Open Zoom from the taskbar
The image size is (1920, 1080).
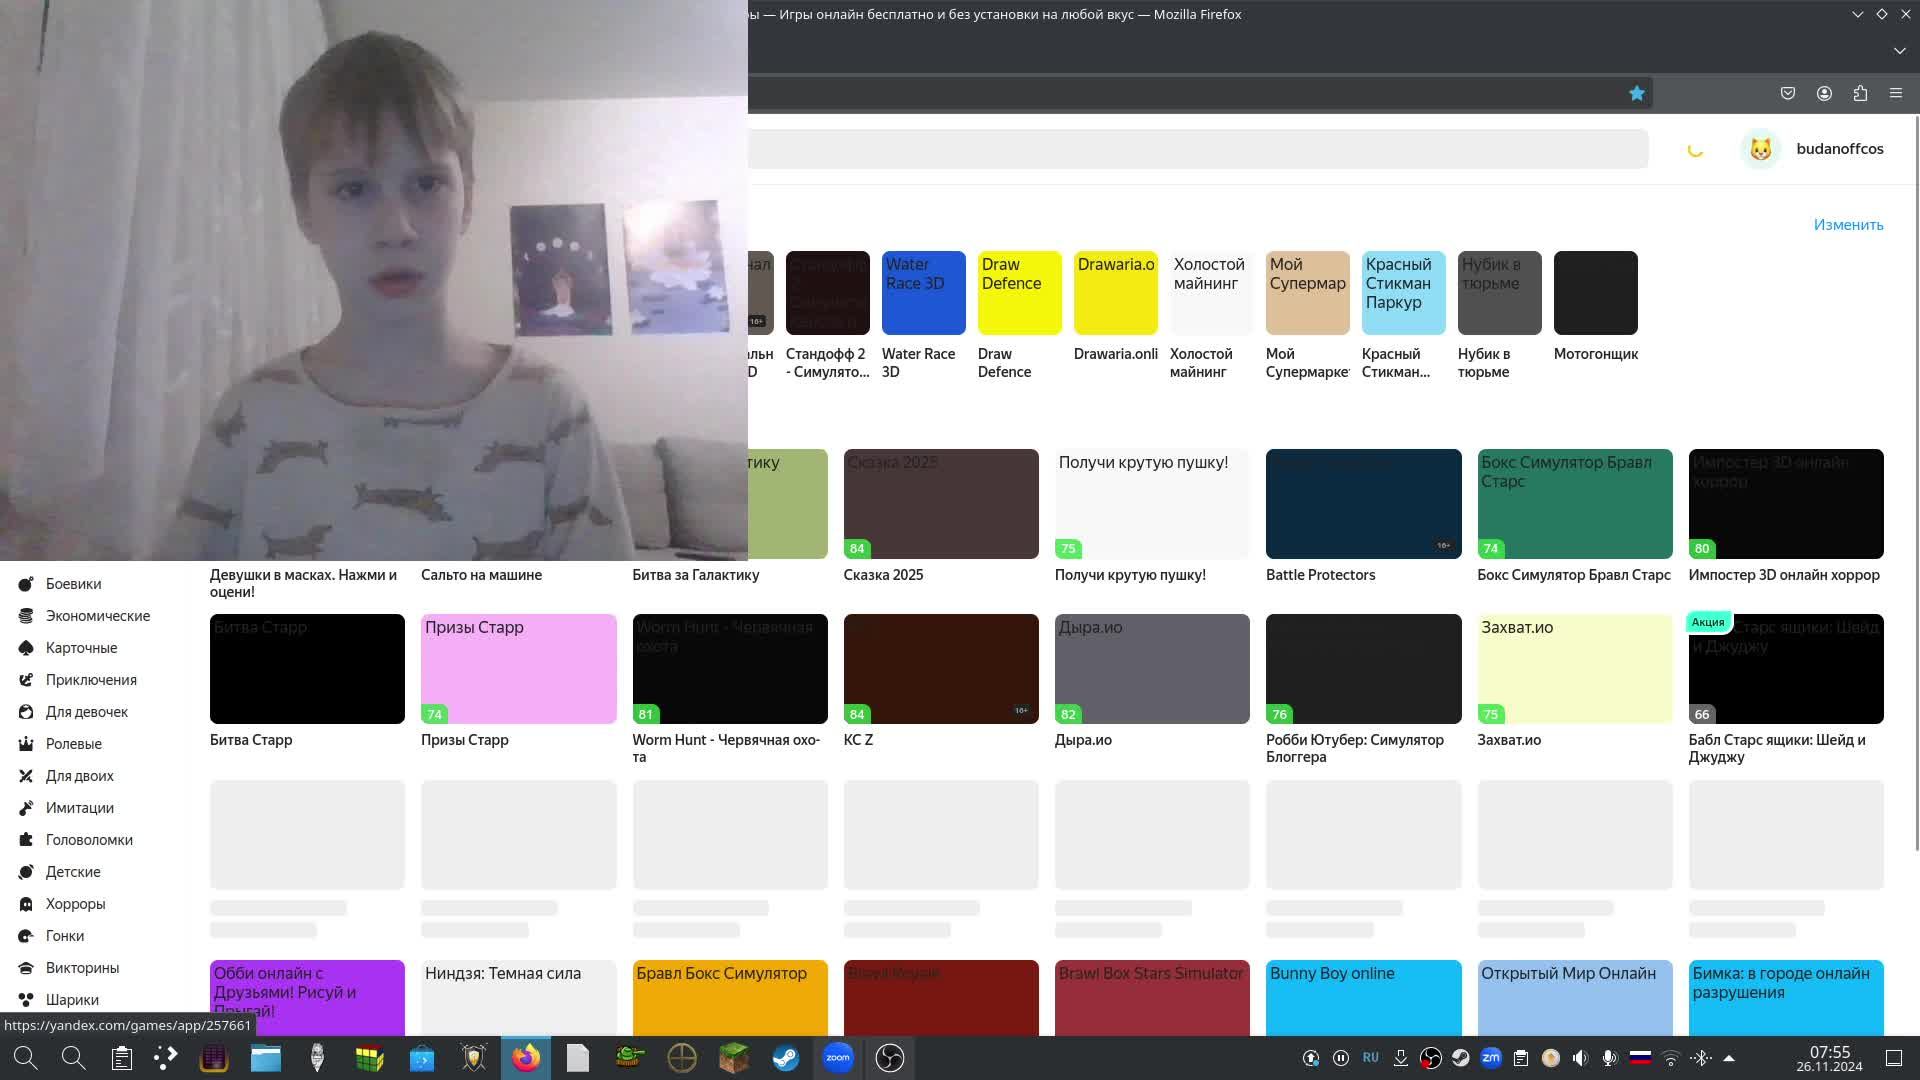(x=838, y=1058)
